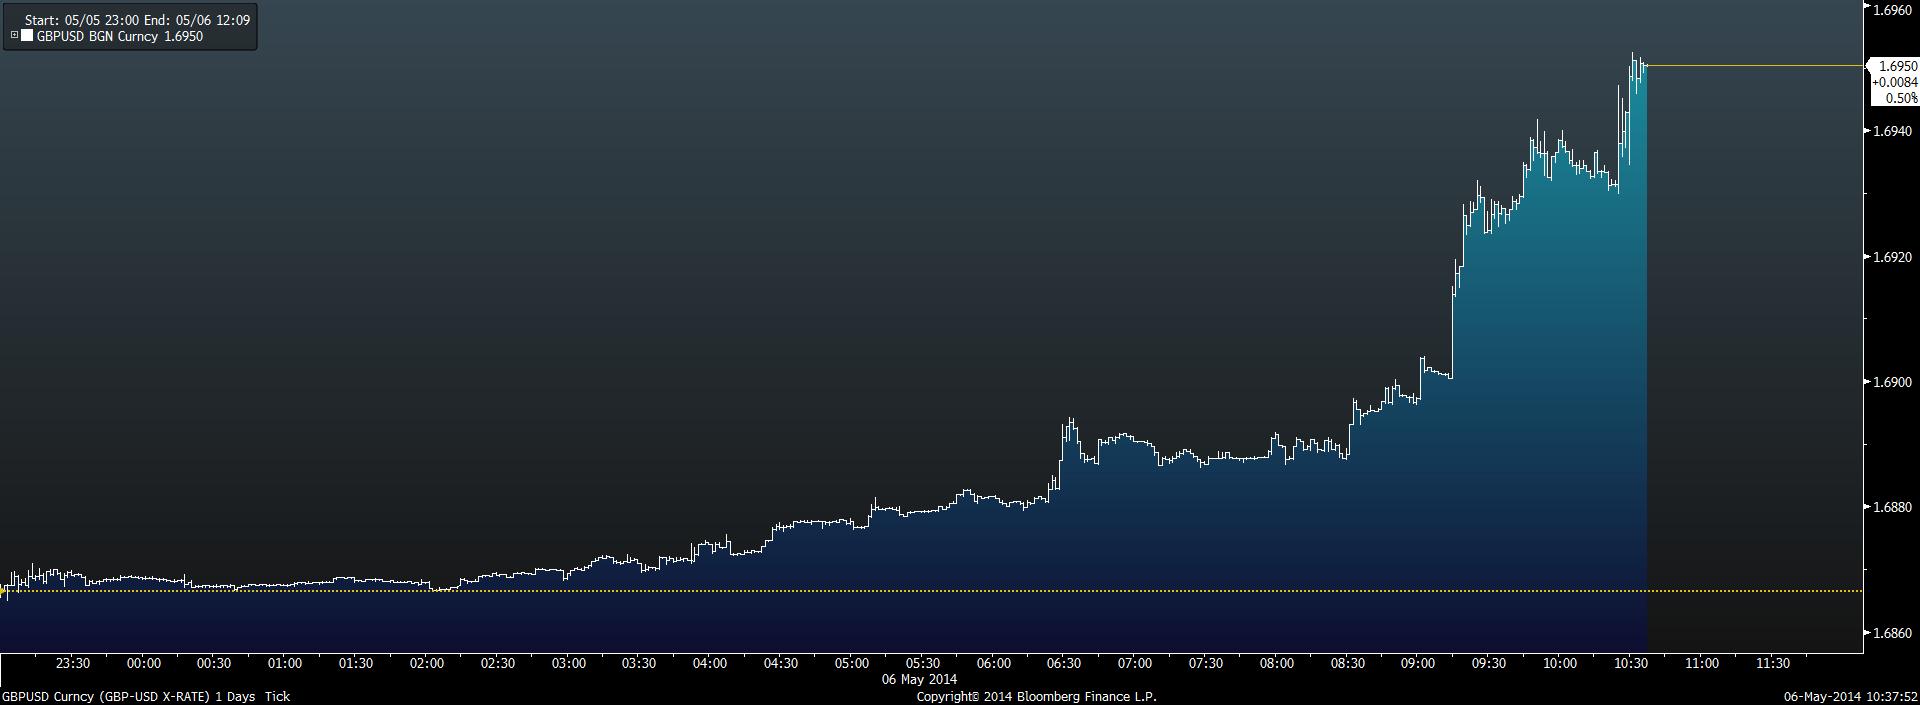Screen dimensions: 1920x705
Task: Click the 09:30 time axis label
Action: click(1489, 663)
